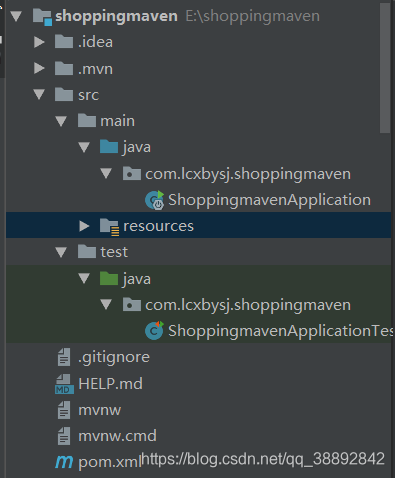The width and height of the screenshot is (395, 478).
Task: Click the blue sources java folder icon
Action: point(109,147)
